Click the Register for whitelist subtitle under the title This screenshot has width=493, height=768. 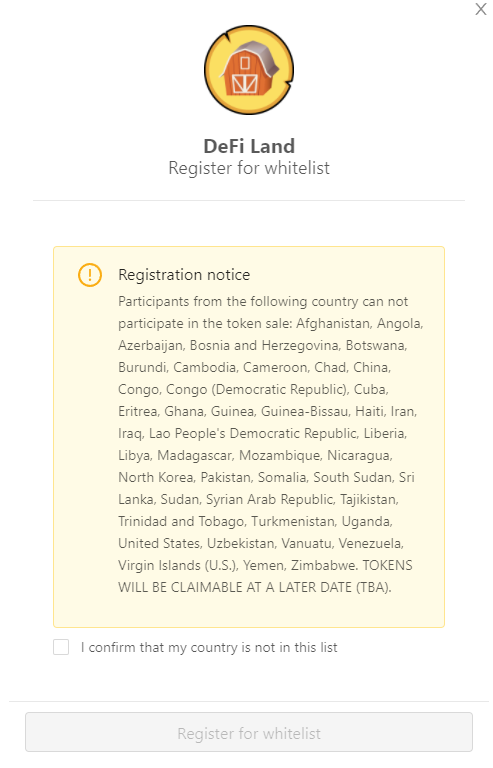click(x=249, y=168)
